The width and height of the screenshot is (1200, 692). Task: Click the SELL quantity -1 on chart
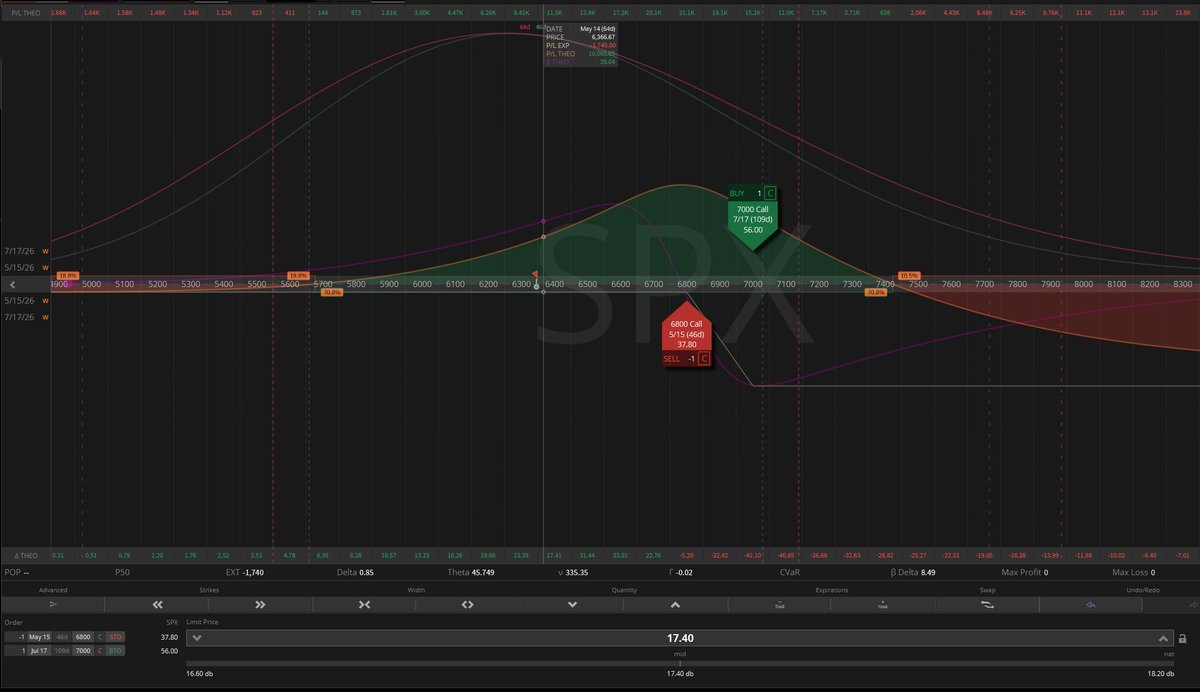pos(690,358)
